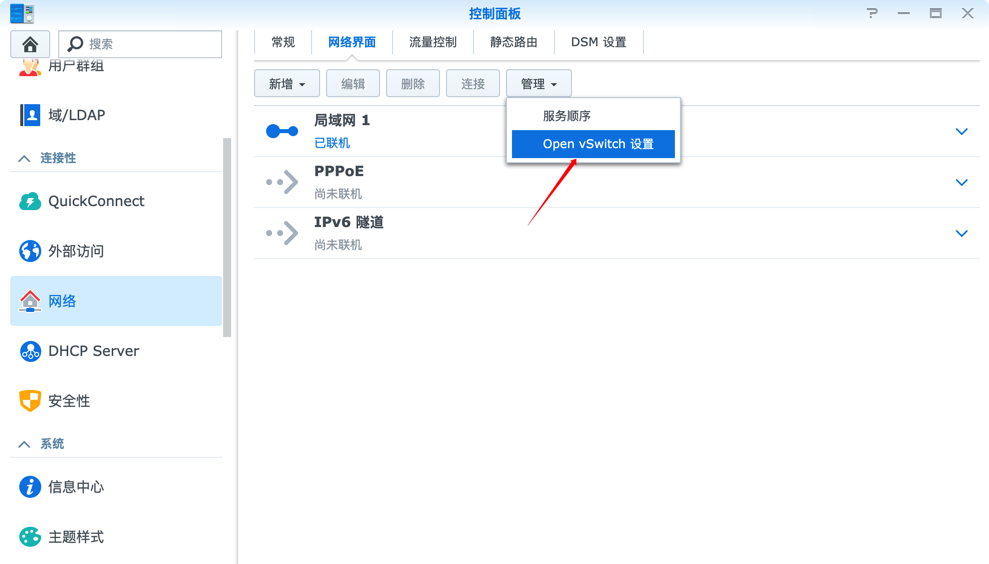
Task: Click the 删除 button
Action: (413, 83)
